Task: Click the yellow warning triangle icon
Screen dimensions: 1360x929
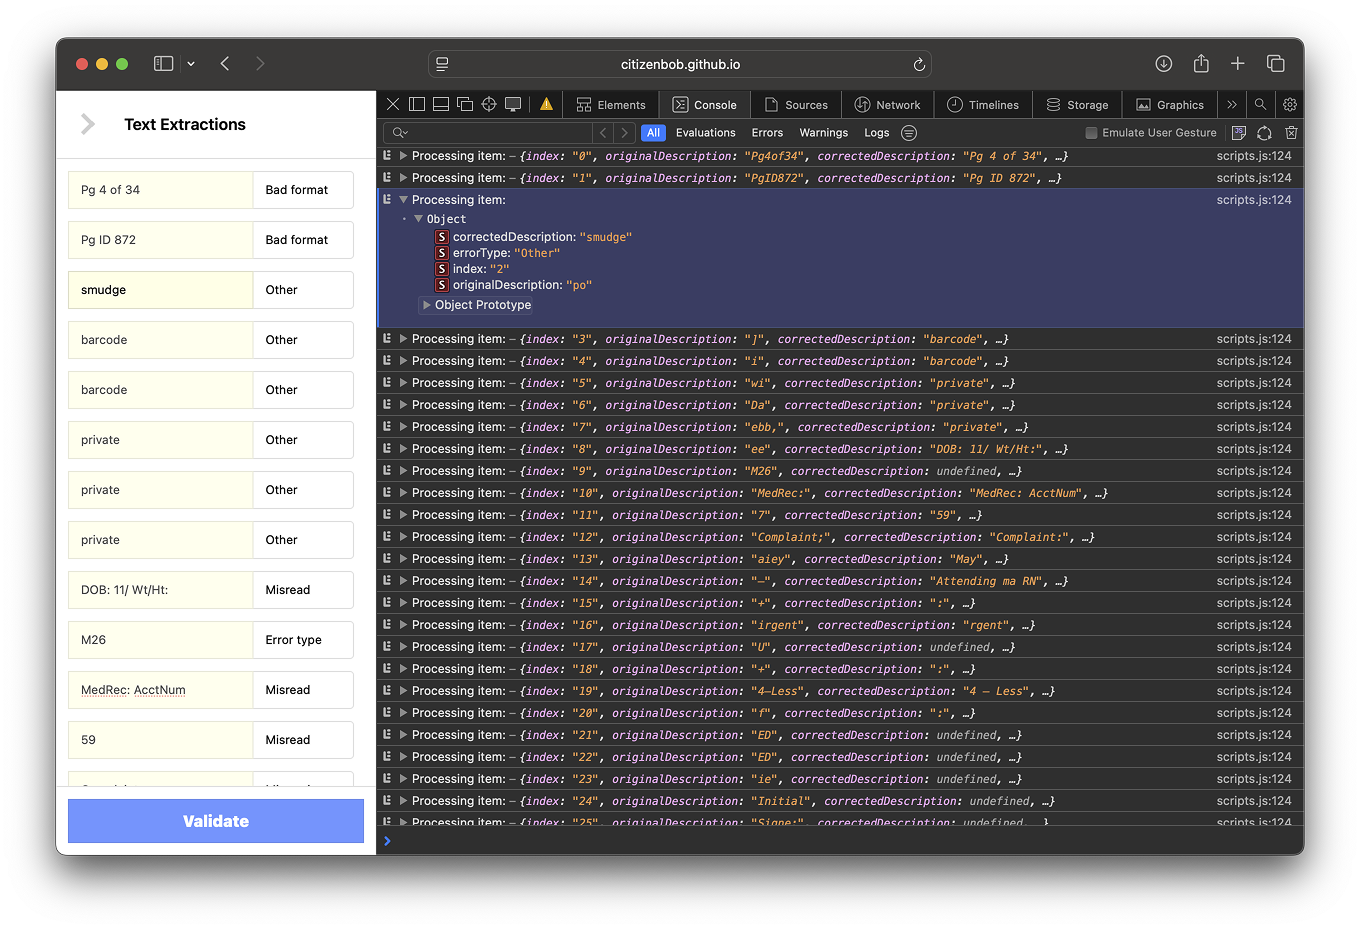Action: coord(546,104)
